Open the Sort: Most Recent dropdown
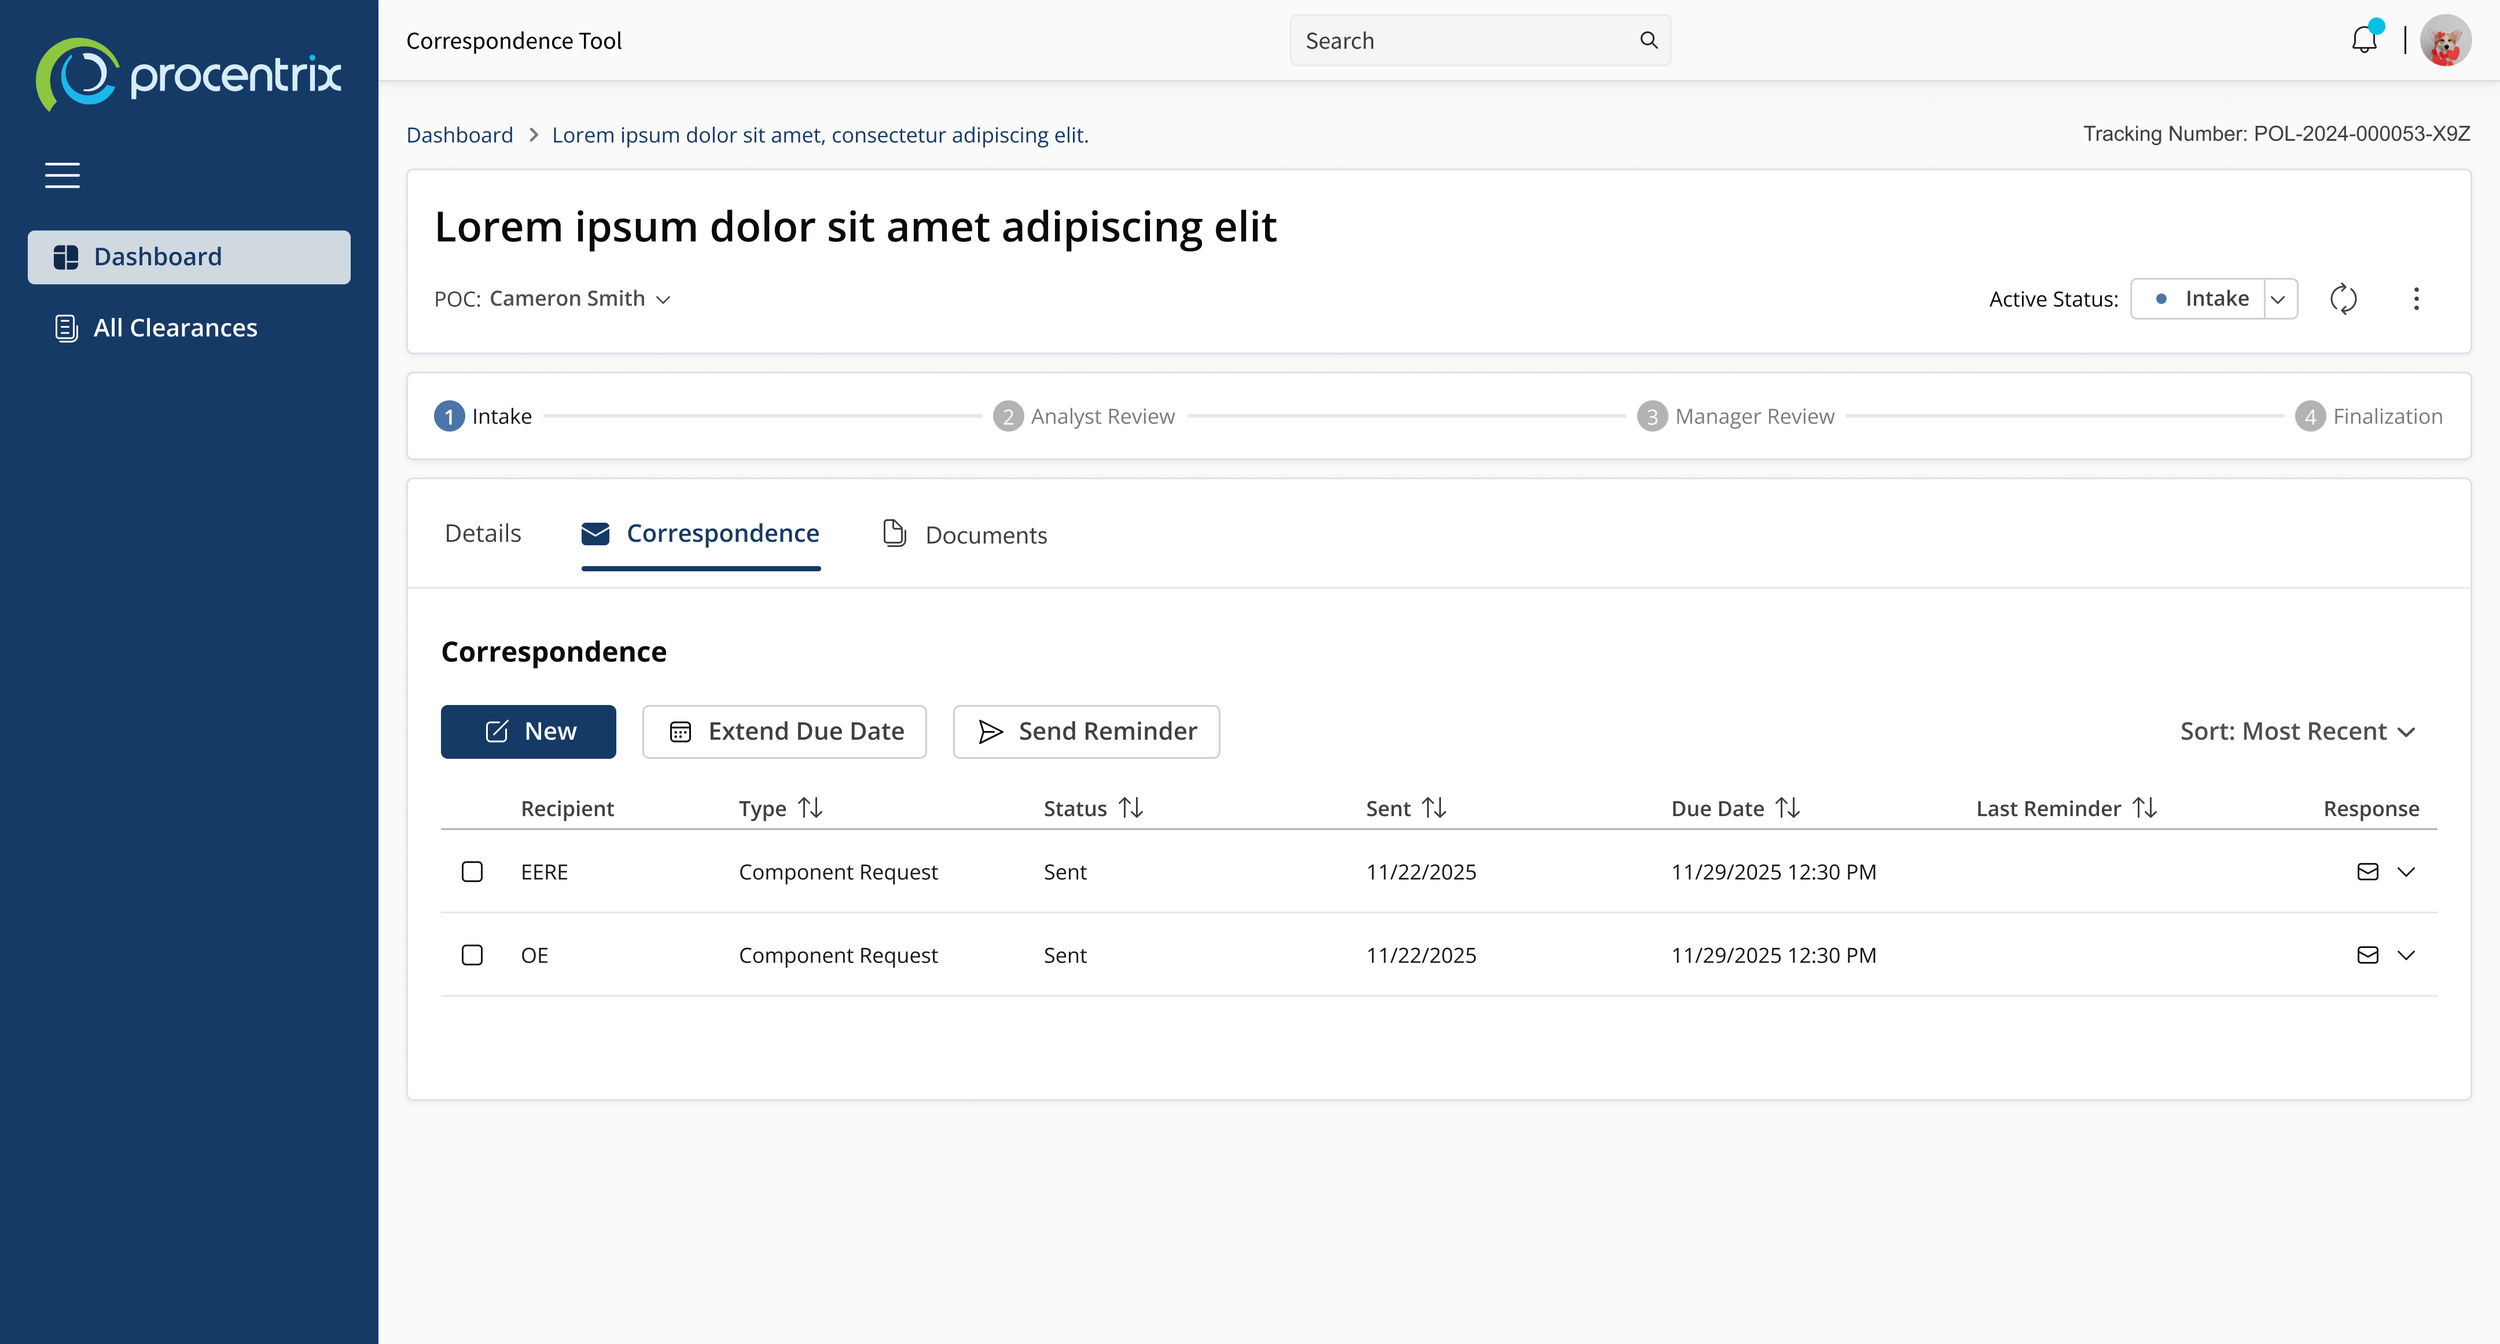Screen dimensions: 2500x1344 point(2297,732)
